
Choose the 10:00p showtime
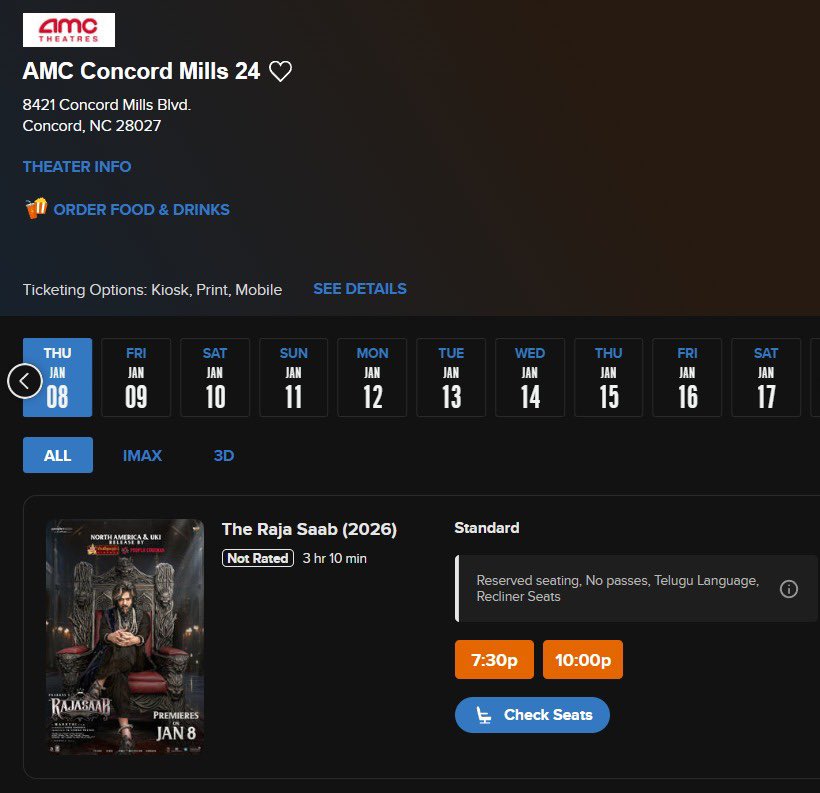(583, 660)
